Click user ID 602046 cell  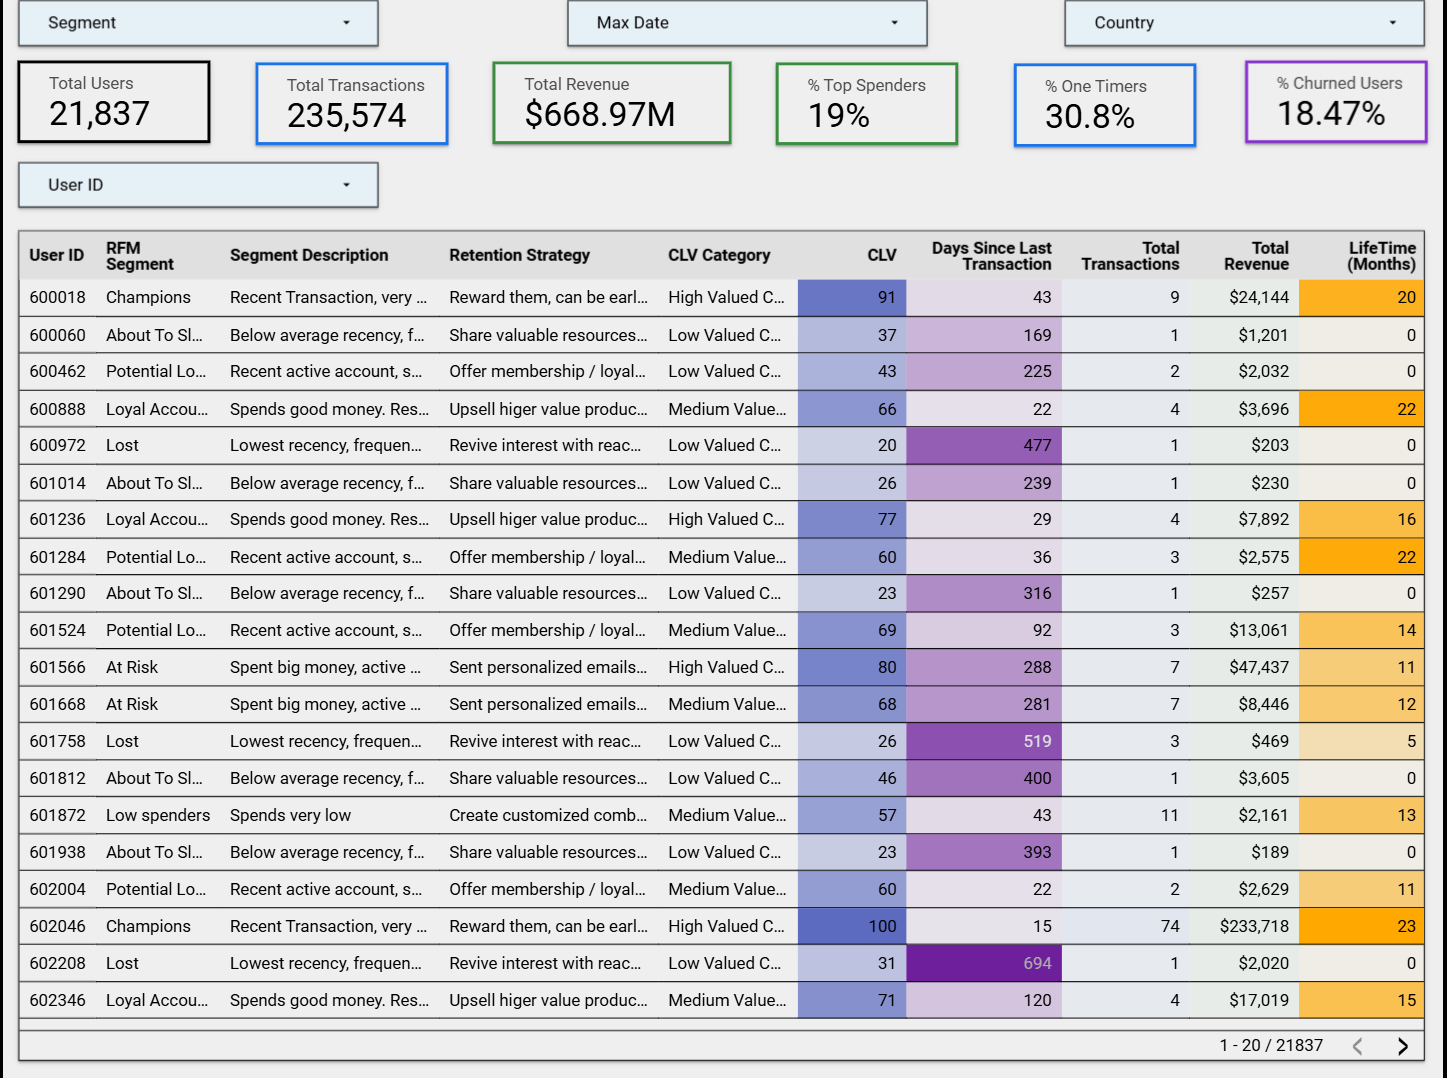click(x=58, y=926)
